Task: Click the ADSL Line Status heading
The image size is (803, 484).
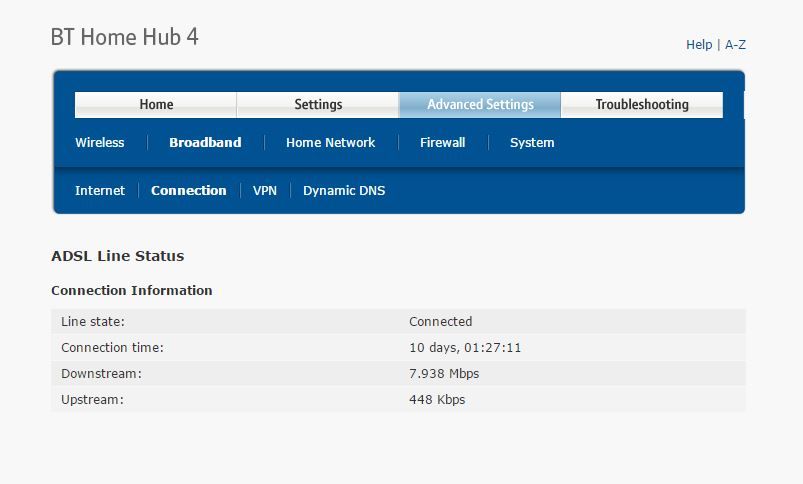Action: 118,256
